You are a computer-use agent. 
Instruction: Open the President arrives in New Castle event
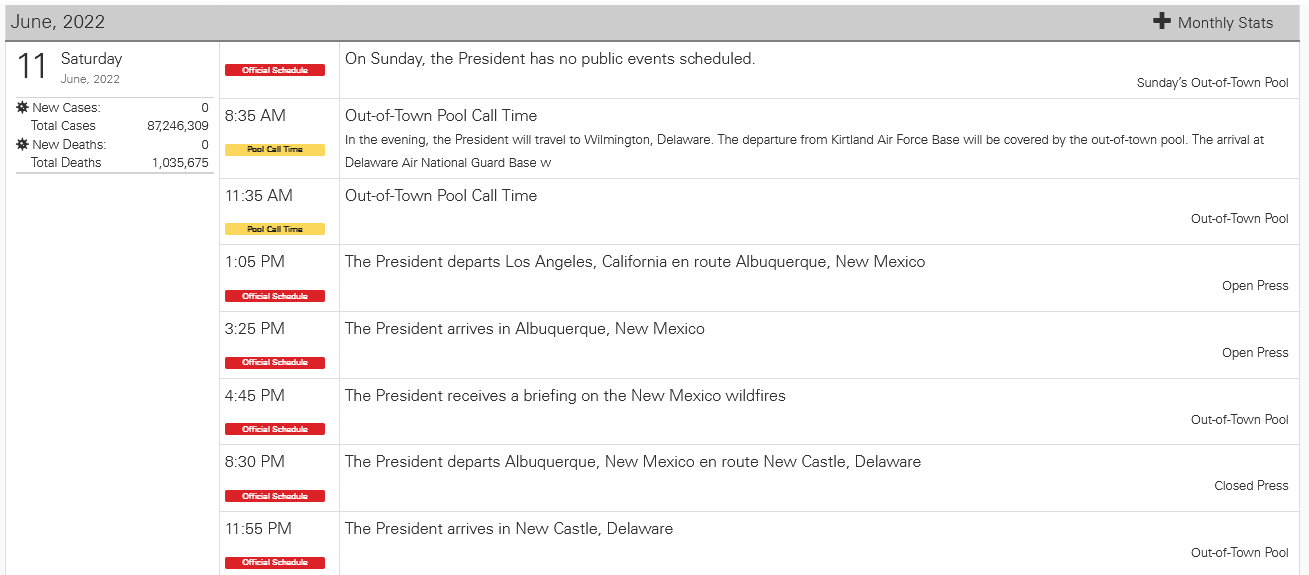point(509,528)
